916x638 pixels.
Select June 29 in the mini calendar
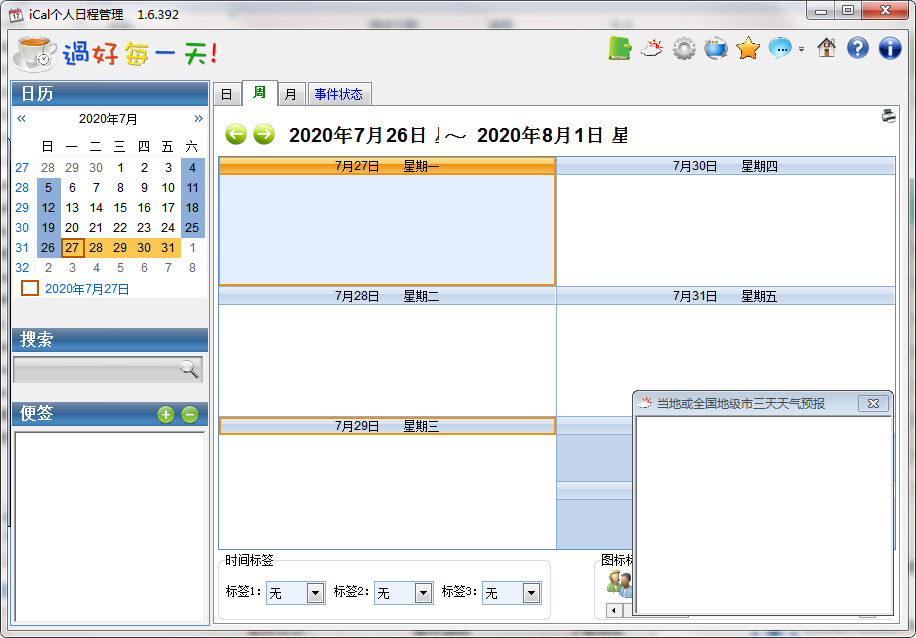click(72, 168)
